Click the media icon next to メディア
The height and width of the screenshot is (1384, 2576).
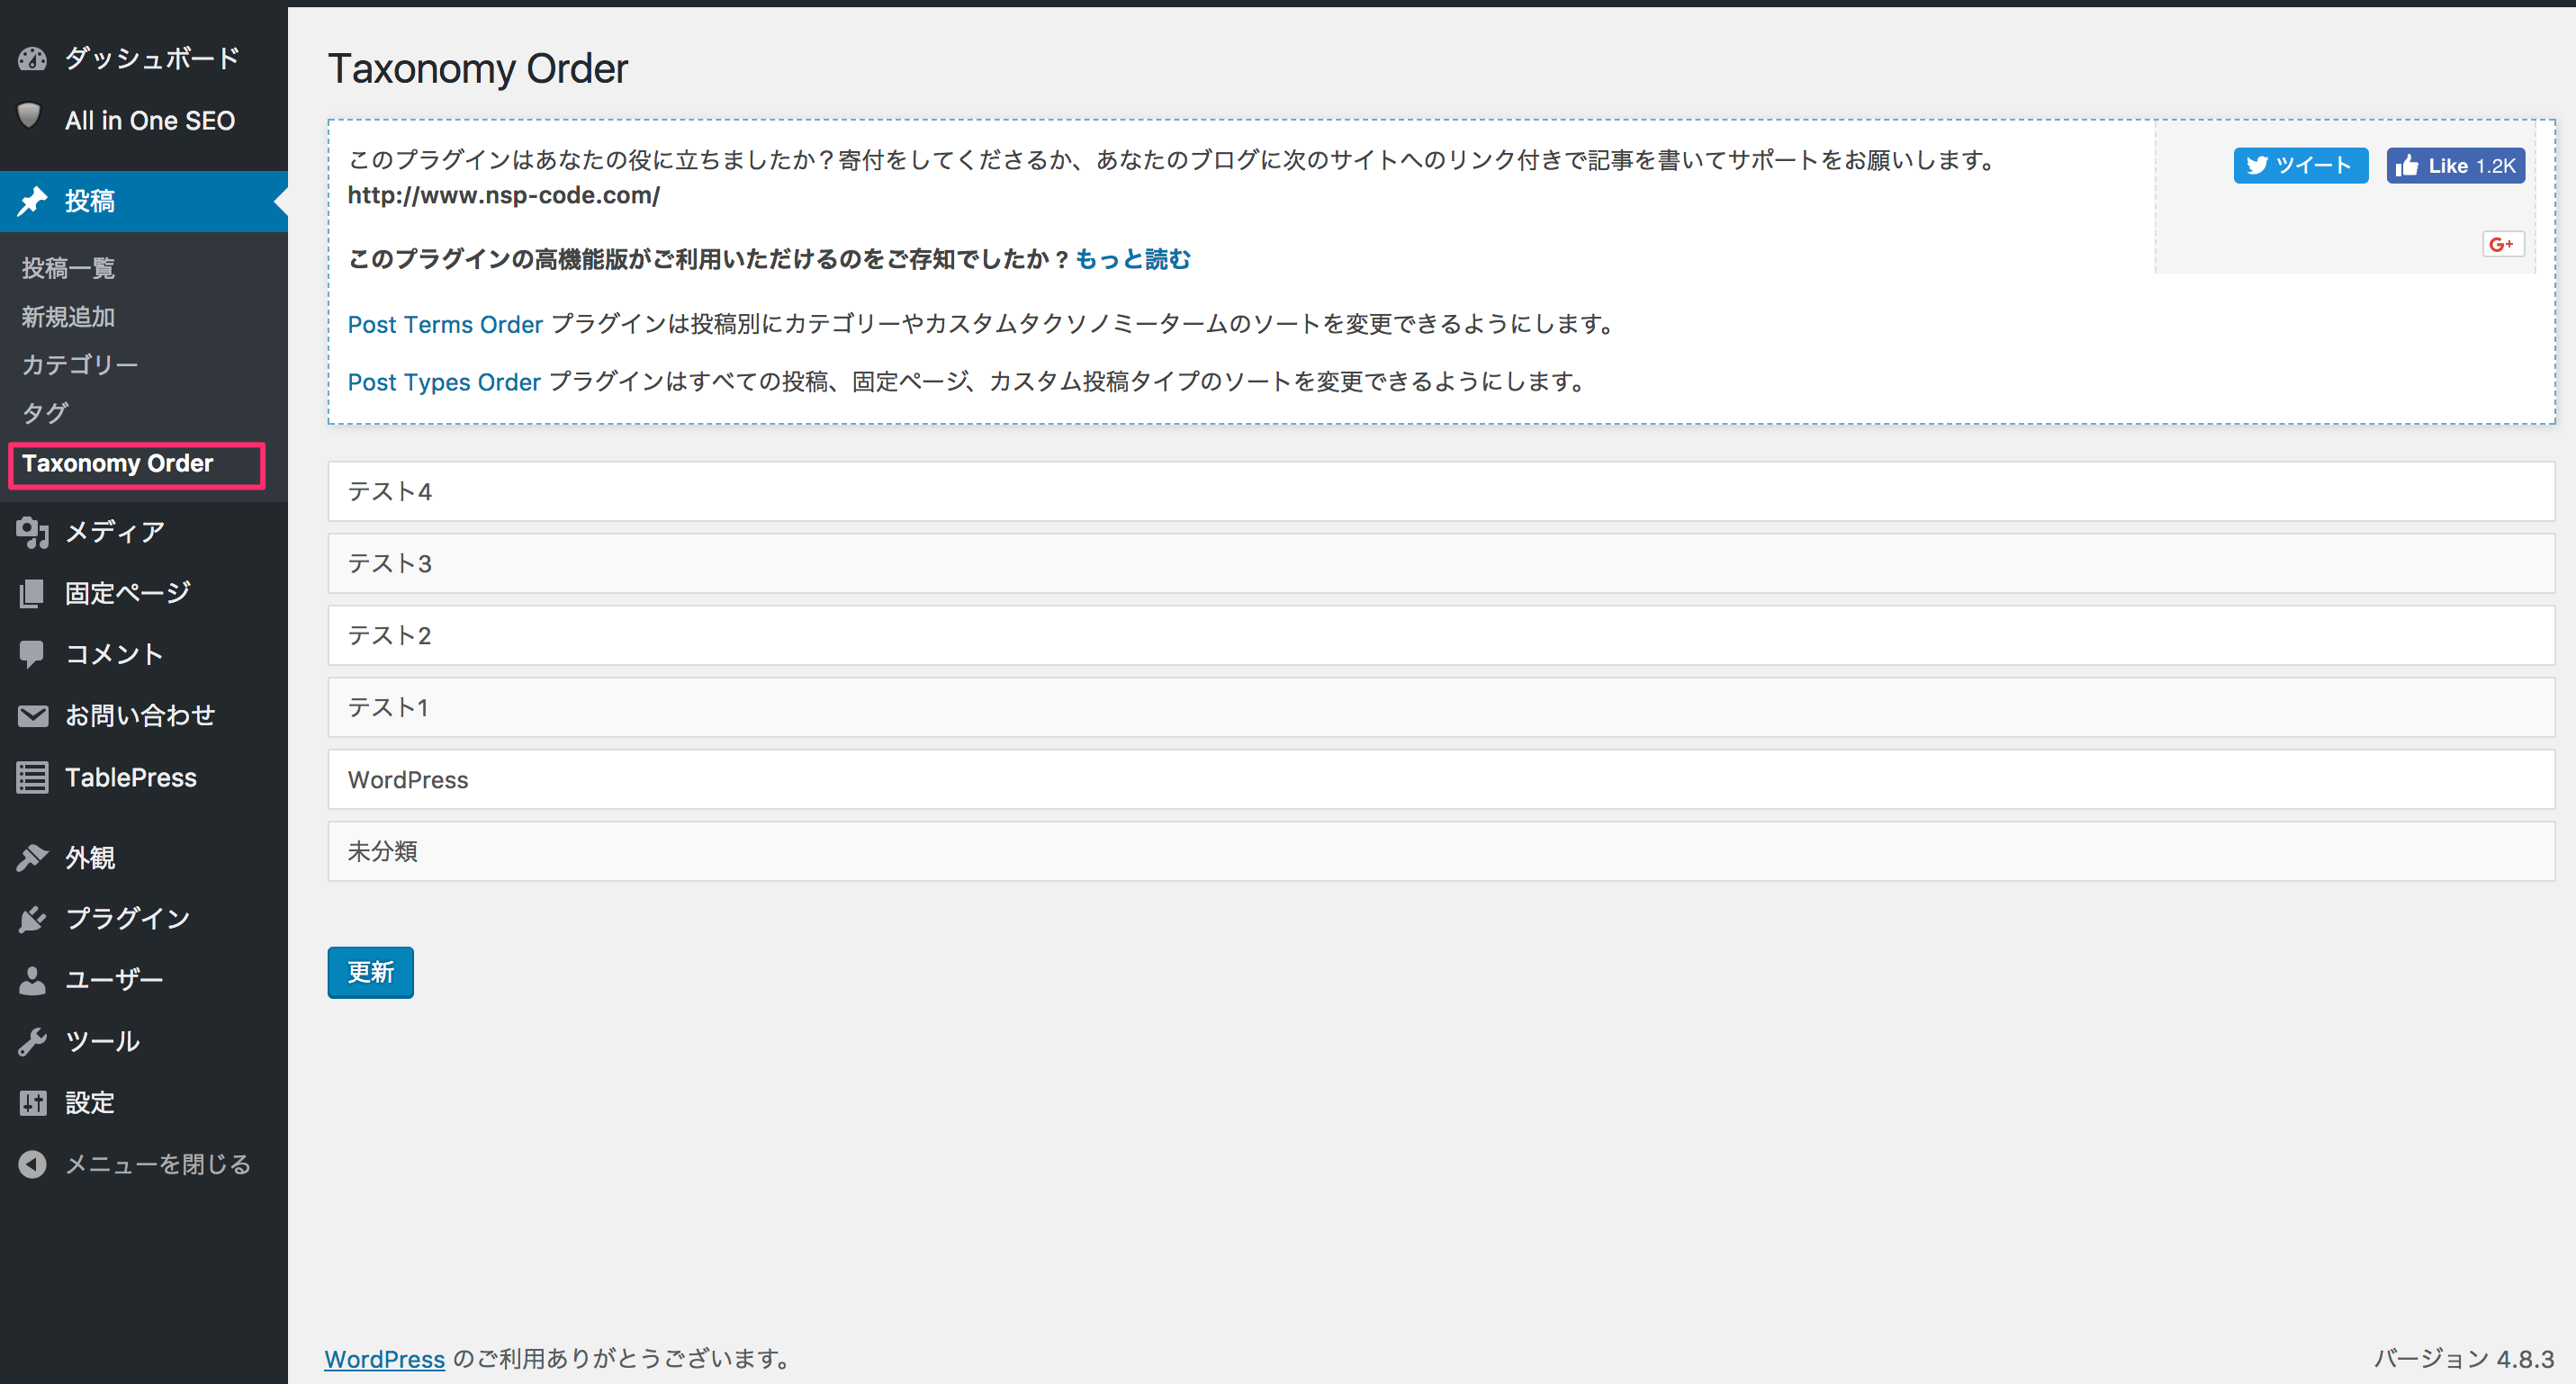[x=32, y=532]
